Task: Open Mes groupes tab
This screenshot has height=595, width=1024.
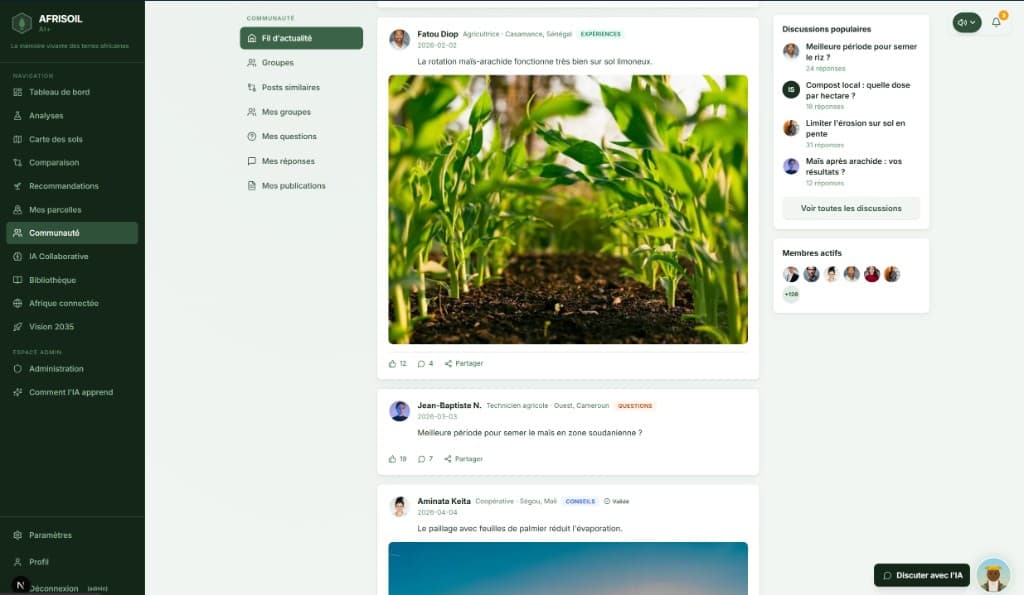Action: tap(301, 112)
